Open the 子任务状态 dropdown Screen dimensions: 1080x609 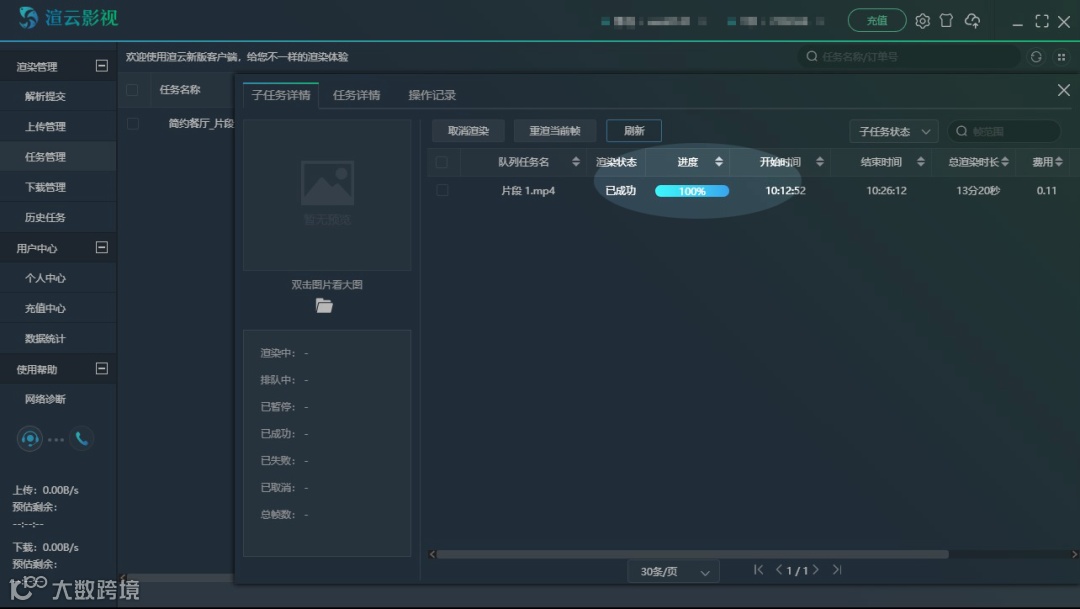tap(893, 131)
